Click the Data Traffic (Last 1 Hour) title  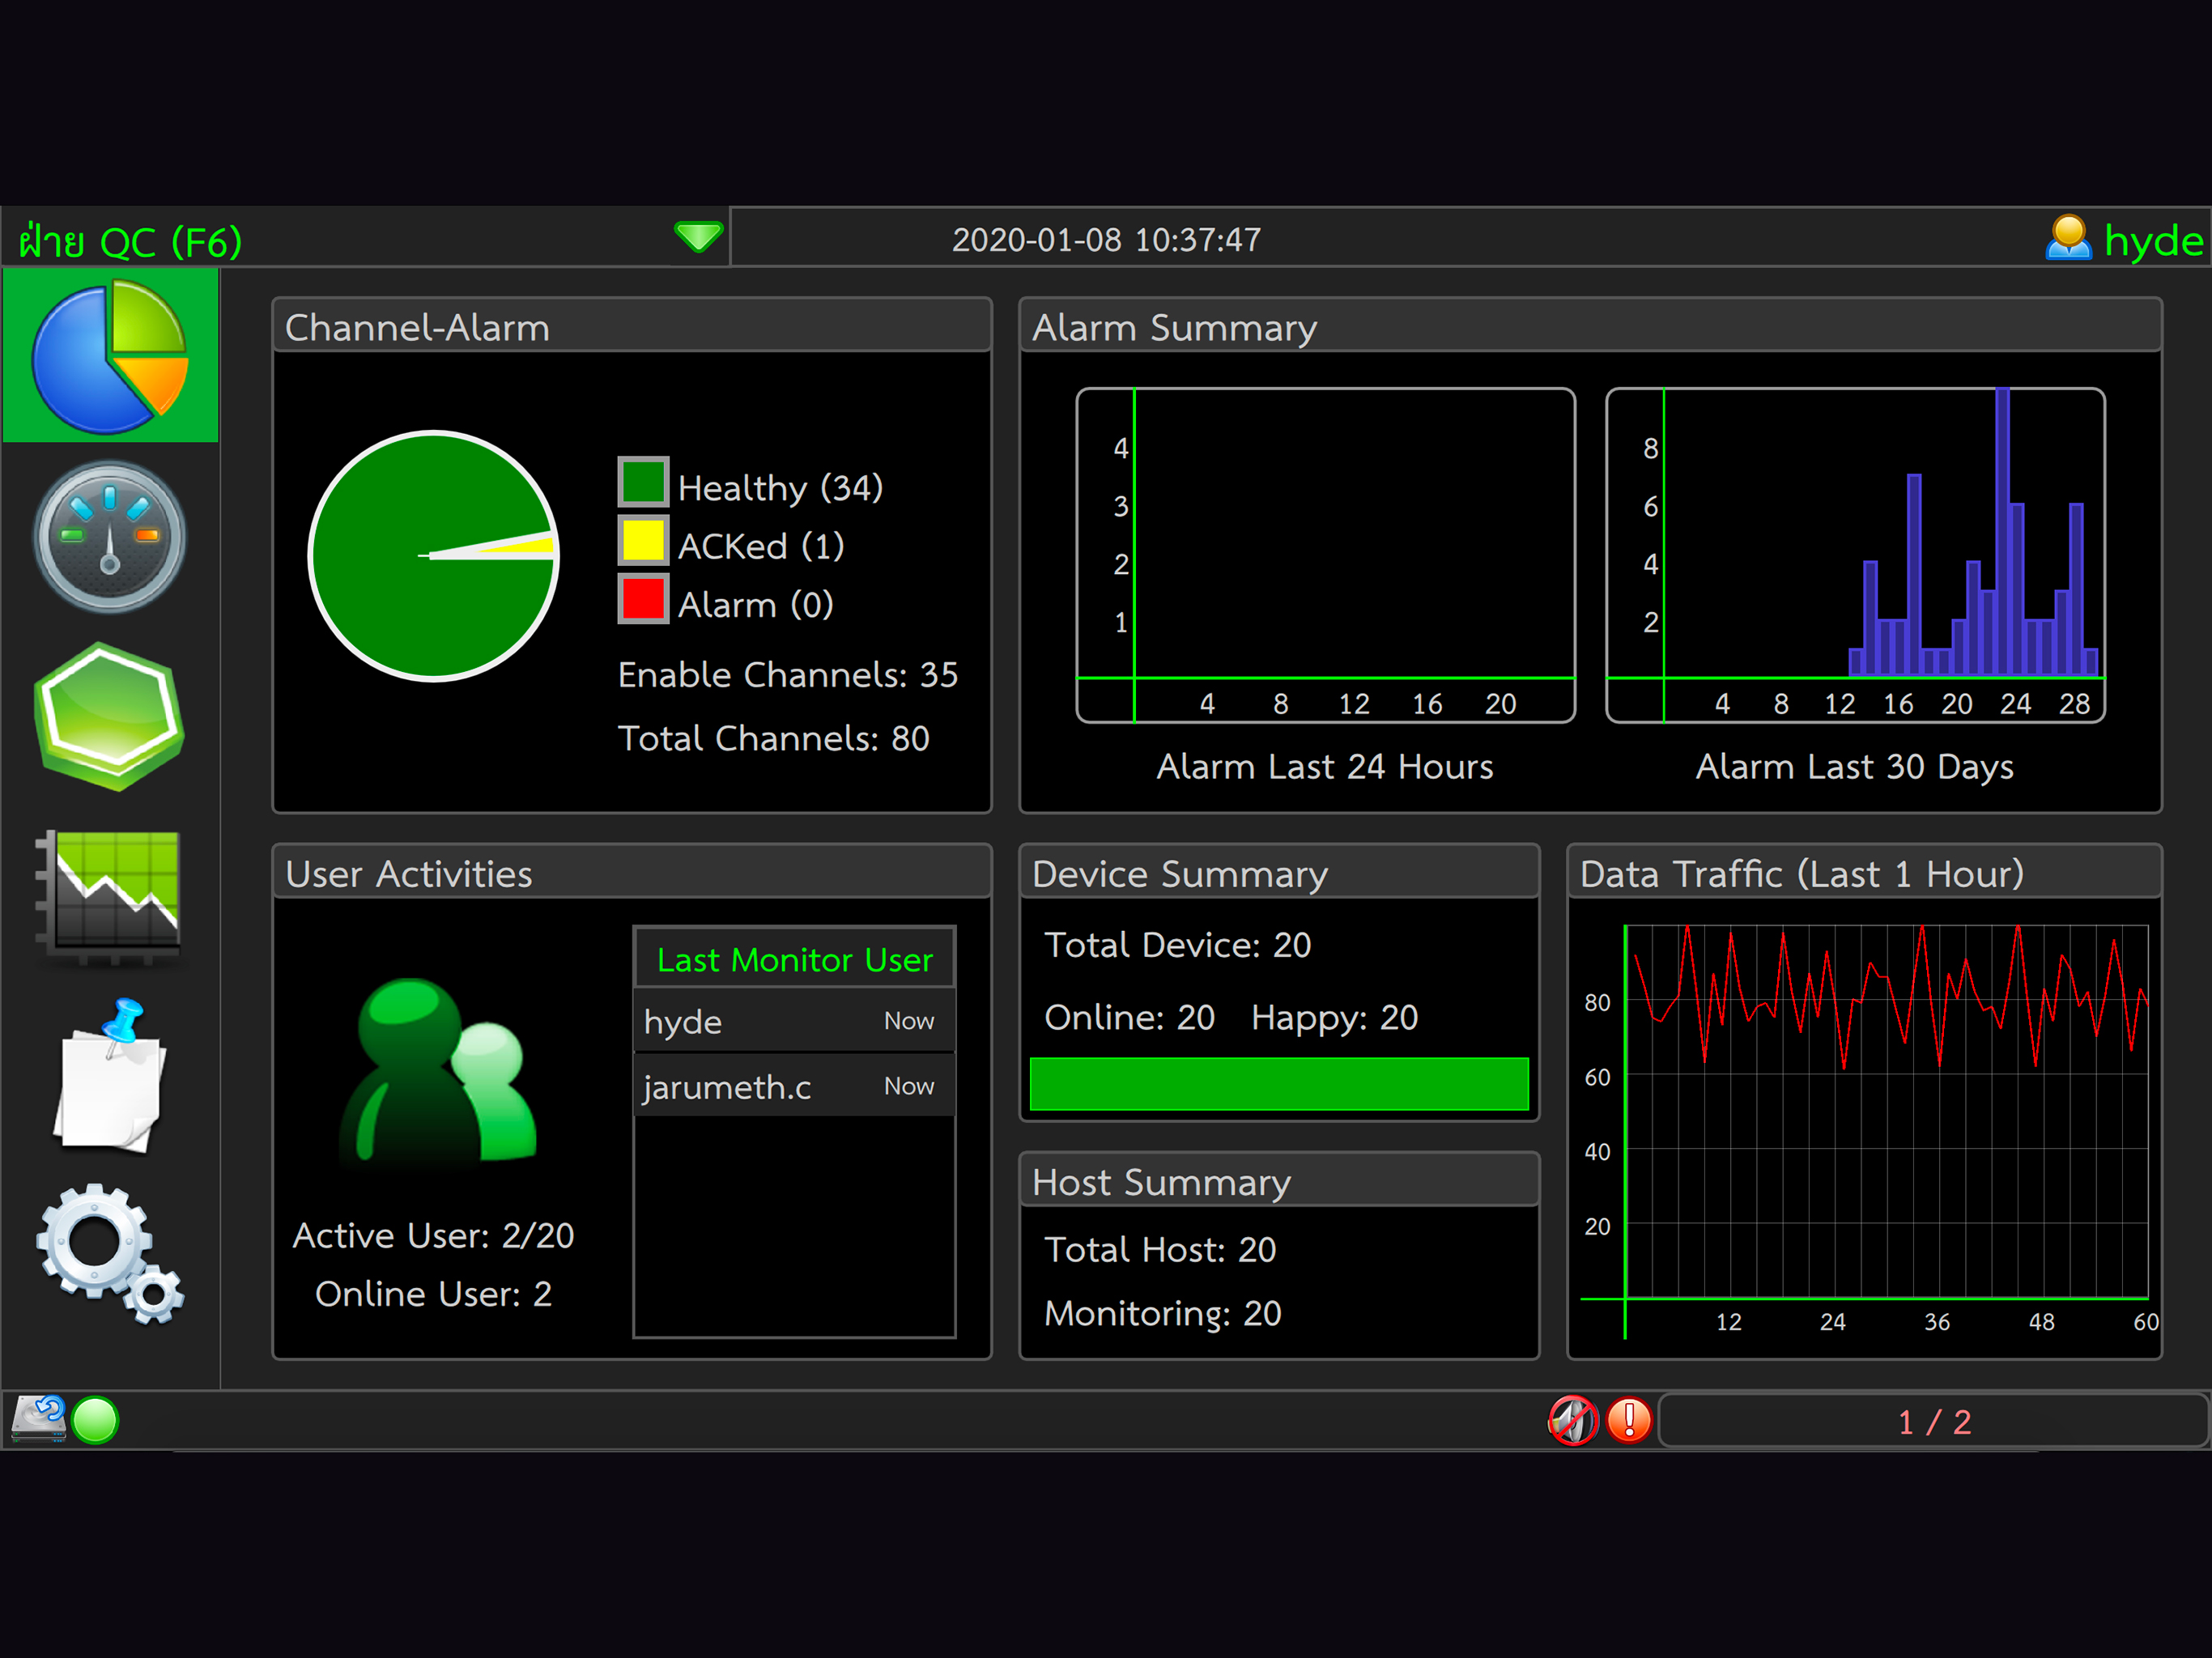[x=1801, y=874]
